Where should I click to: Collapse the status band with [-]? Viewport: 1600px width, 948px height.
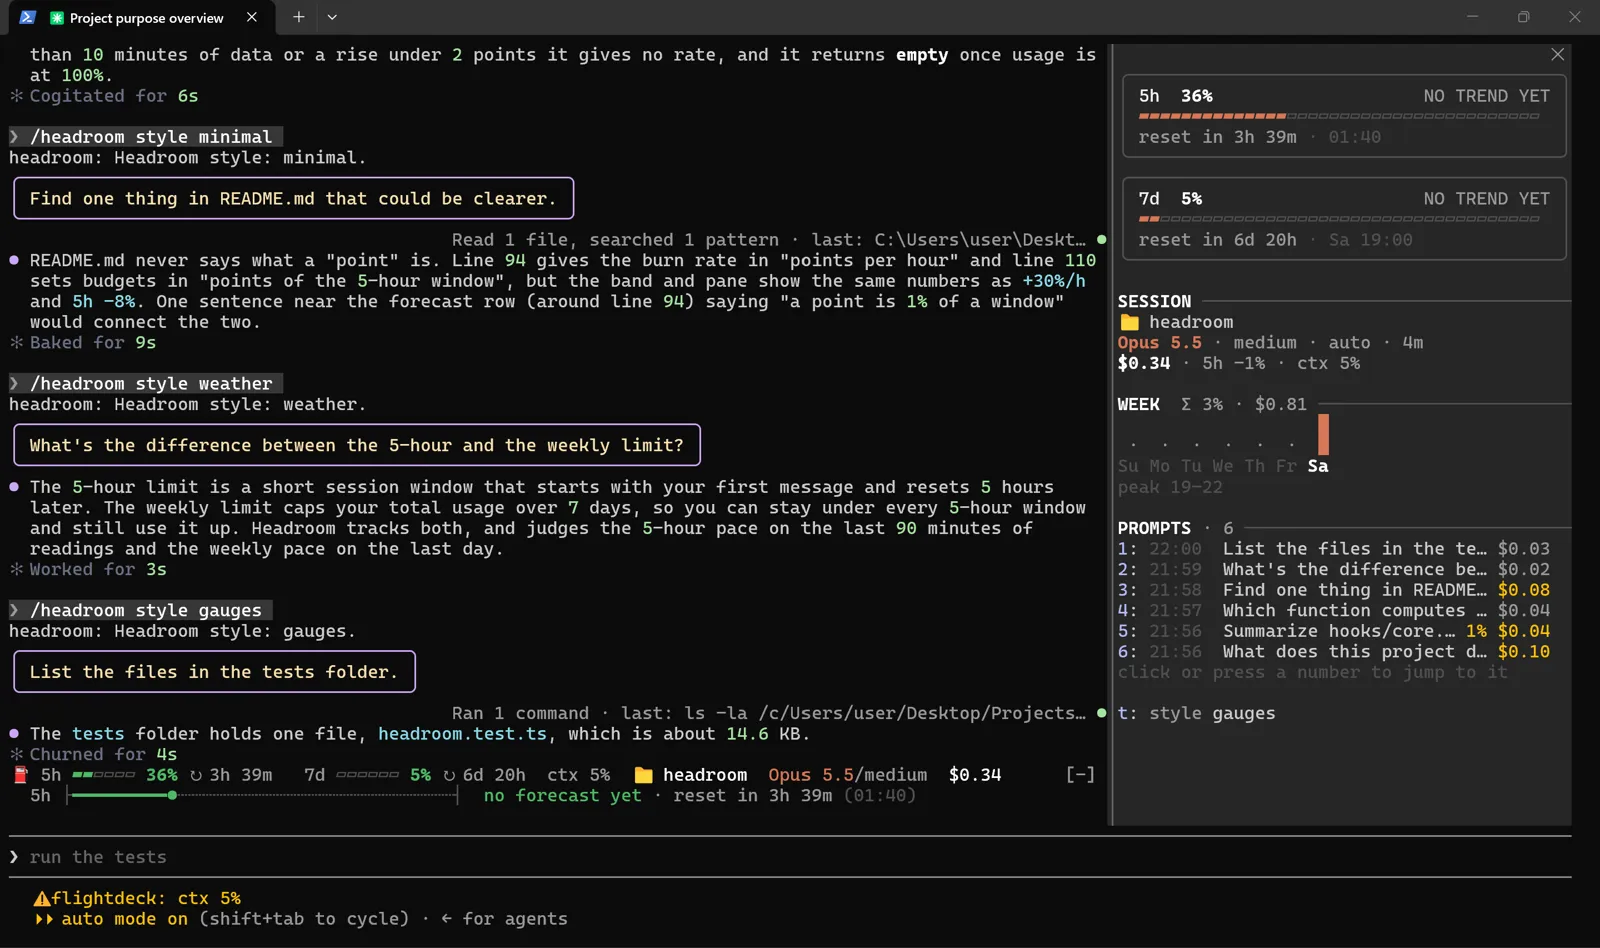[x=1080, y=775]
